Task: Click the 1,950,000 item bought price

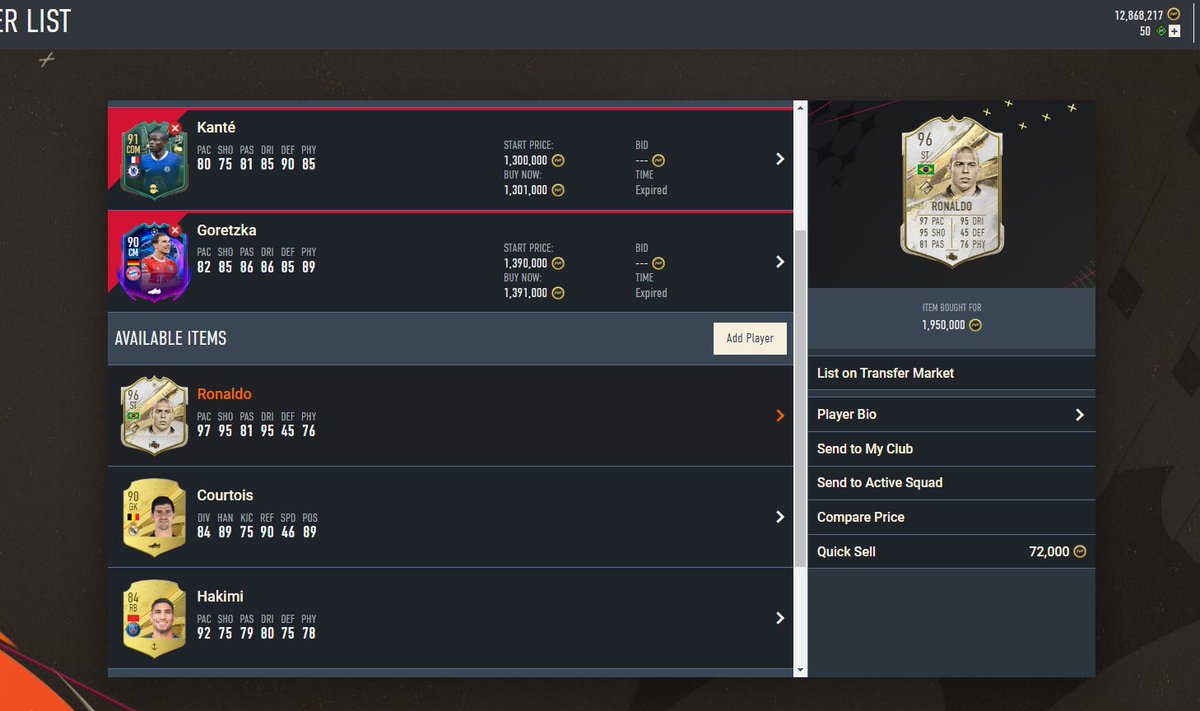Action: coord(944,325)
